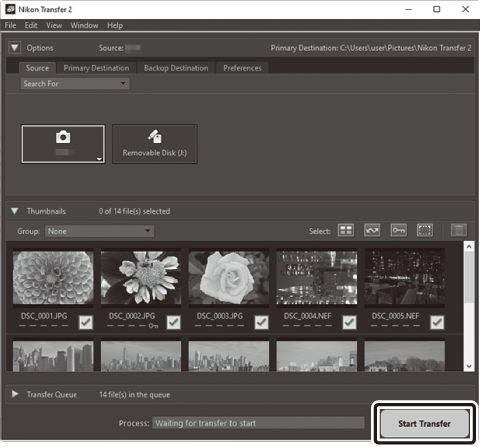Click the deselect all dashed-rectangle icon
The image size is (480, 447).
pyautogui.click(x=425, y=230)
